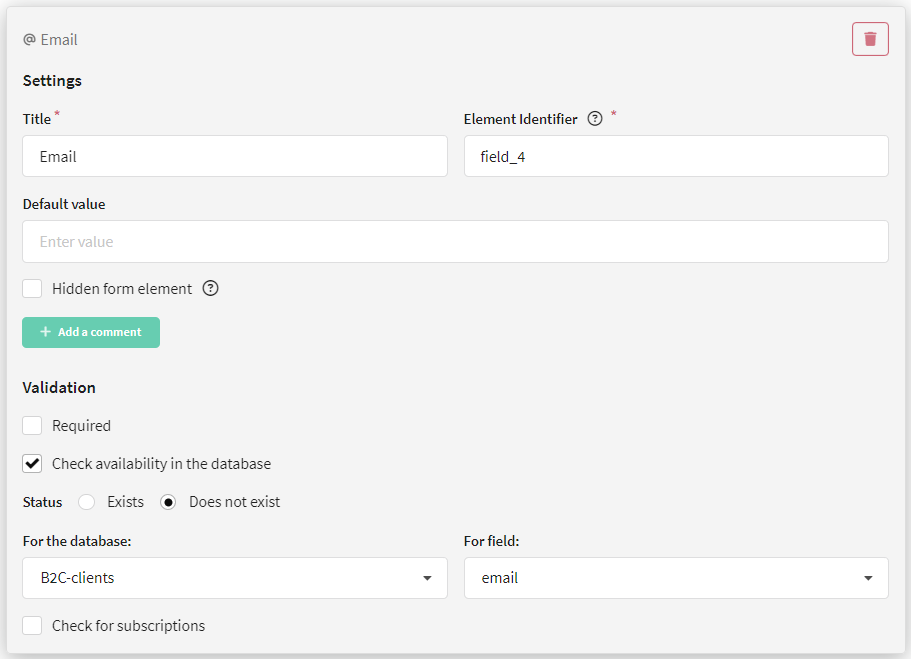
Task: Click the plus icon on Add a comment
Action: (45, 331)
